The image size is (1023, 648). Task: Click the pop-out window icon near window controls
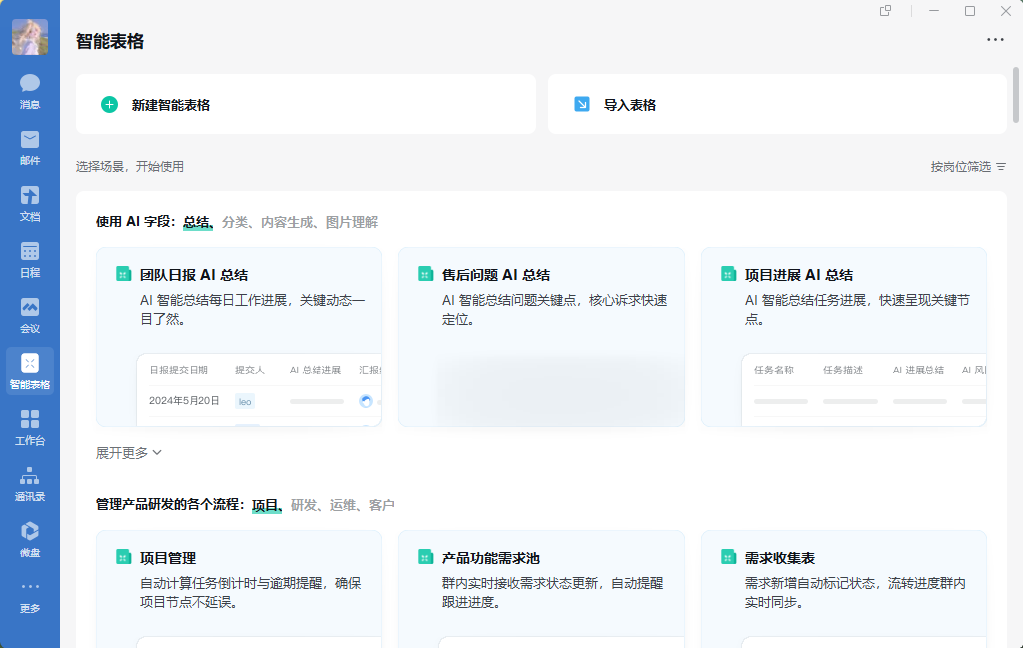click(884, 11)
